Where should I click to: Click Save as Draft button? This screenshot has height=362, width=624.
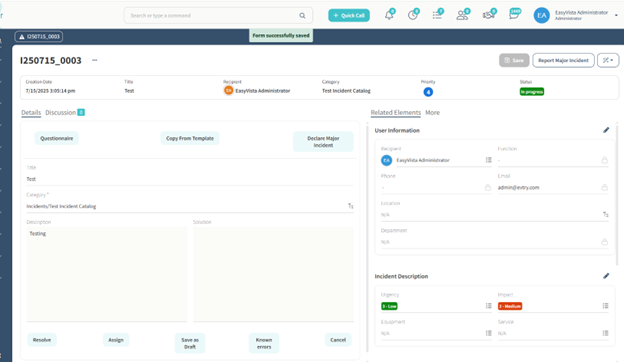coord(190,343)
